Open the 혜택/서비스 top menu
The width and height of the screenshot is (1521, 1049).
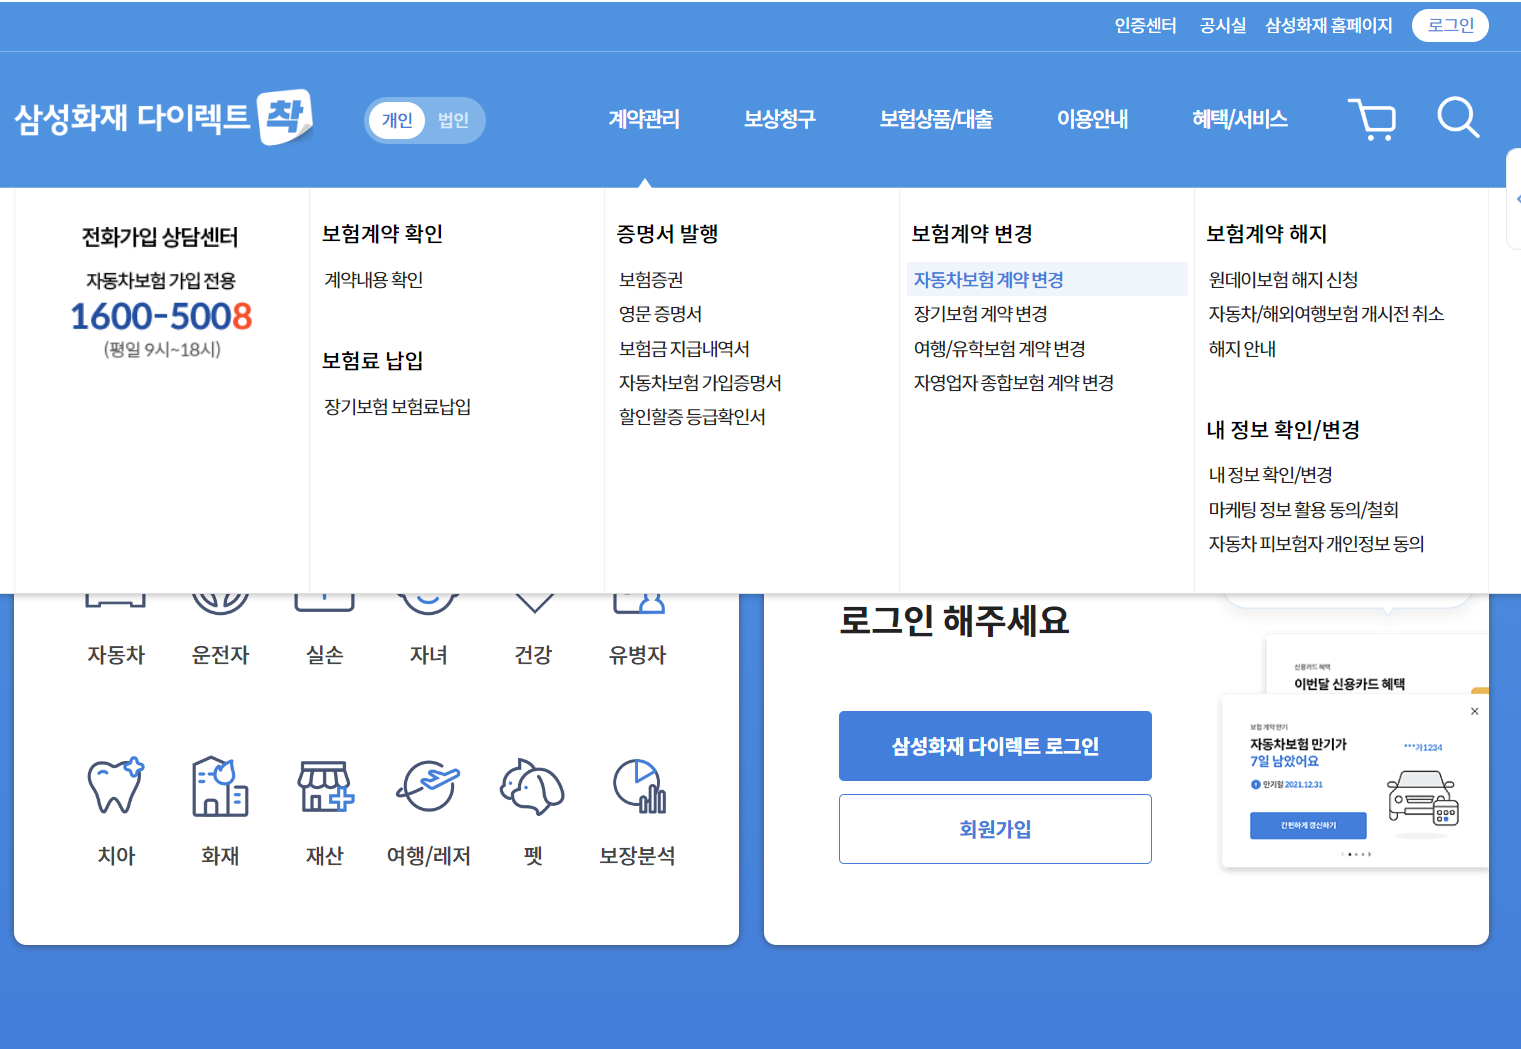(1240, 119)
